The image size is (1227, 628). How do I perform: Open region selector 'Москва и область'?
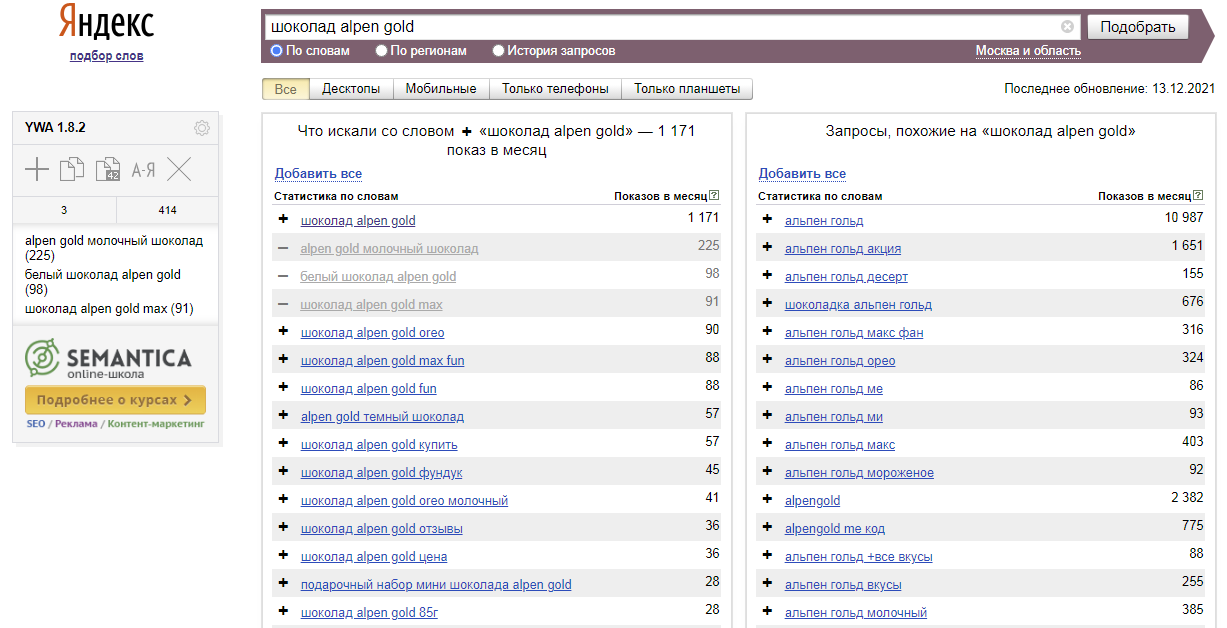(x=1028, y=51)
